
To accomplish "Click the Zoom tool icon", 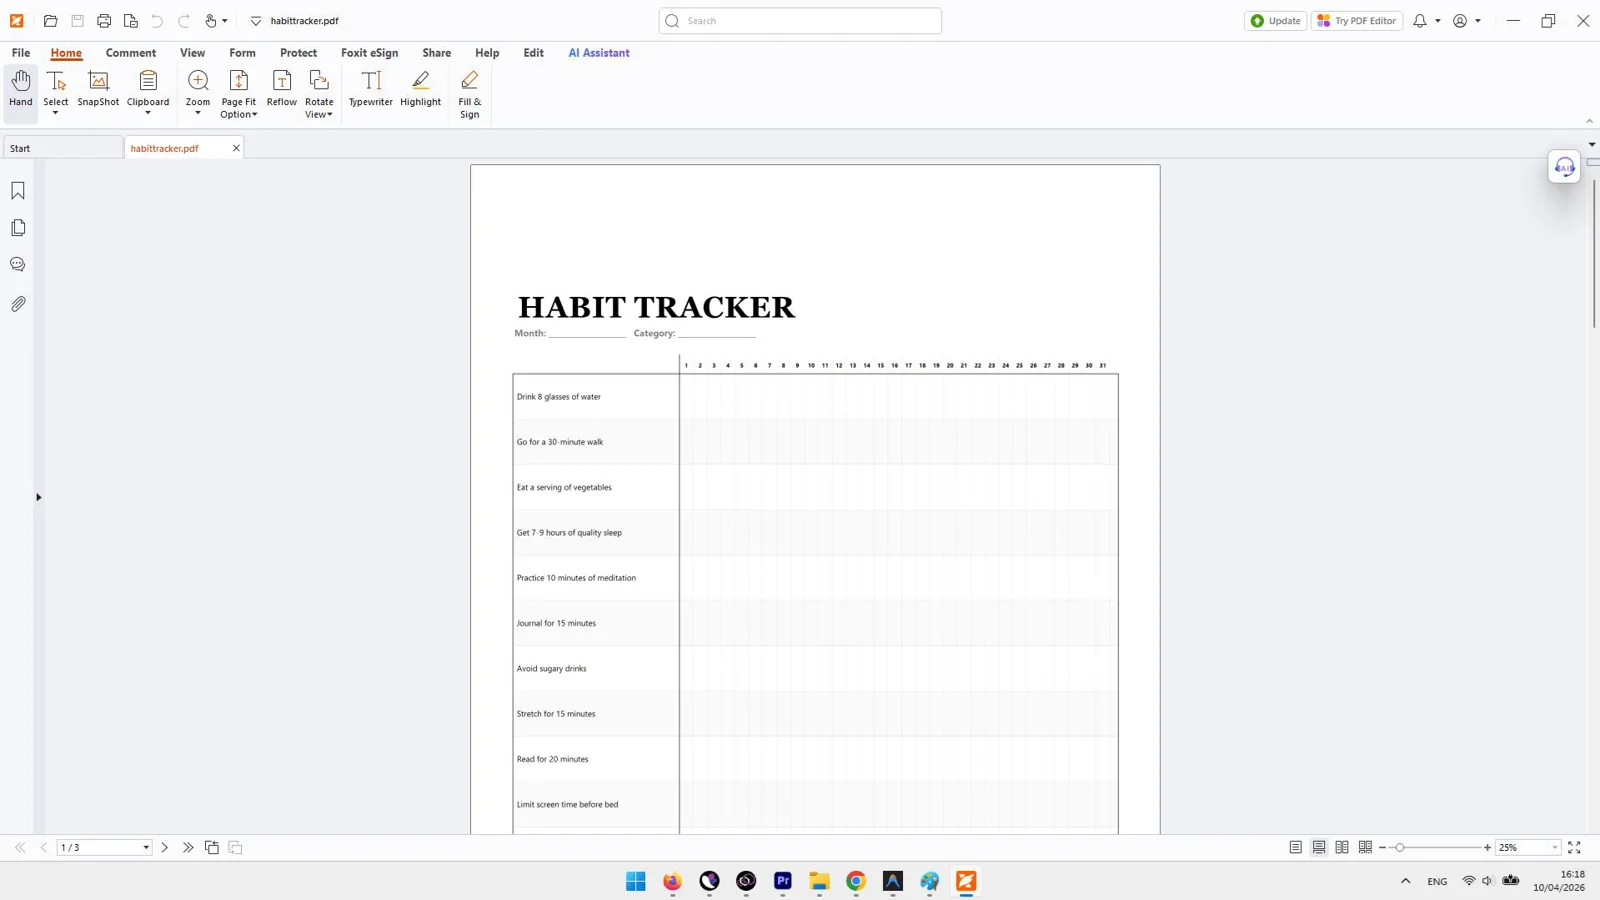I will click(x=198, y=81).
